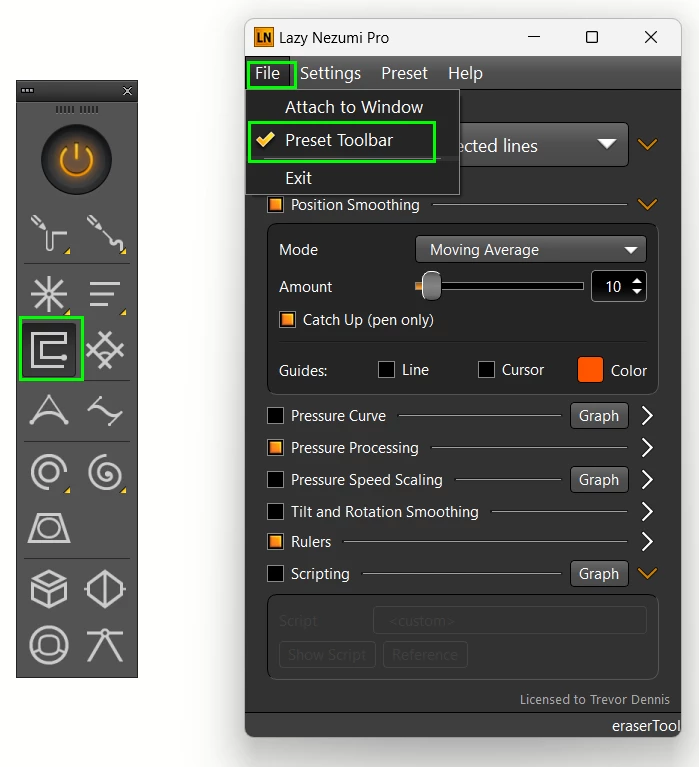699x767 pixels.
Task: Select the connected lines maze preset icon
Action: point(49,349)
